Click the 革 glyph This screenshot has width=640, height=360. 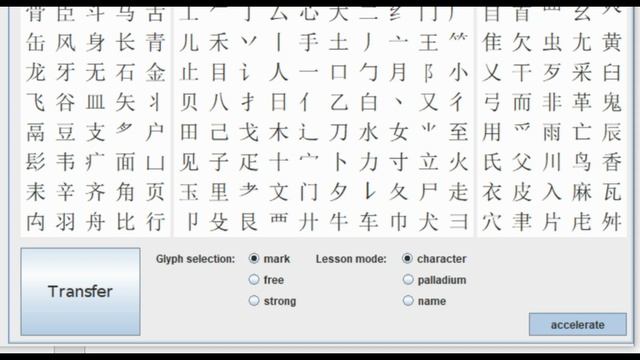(582, 102)
